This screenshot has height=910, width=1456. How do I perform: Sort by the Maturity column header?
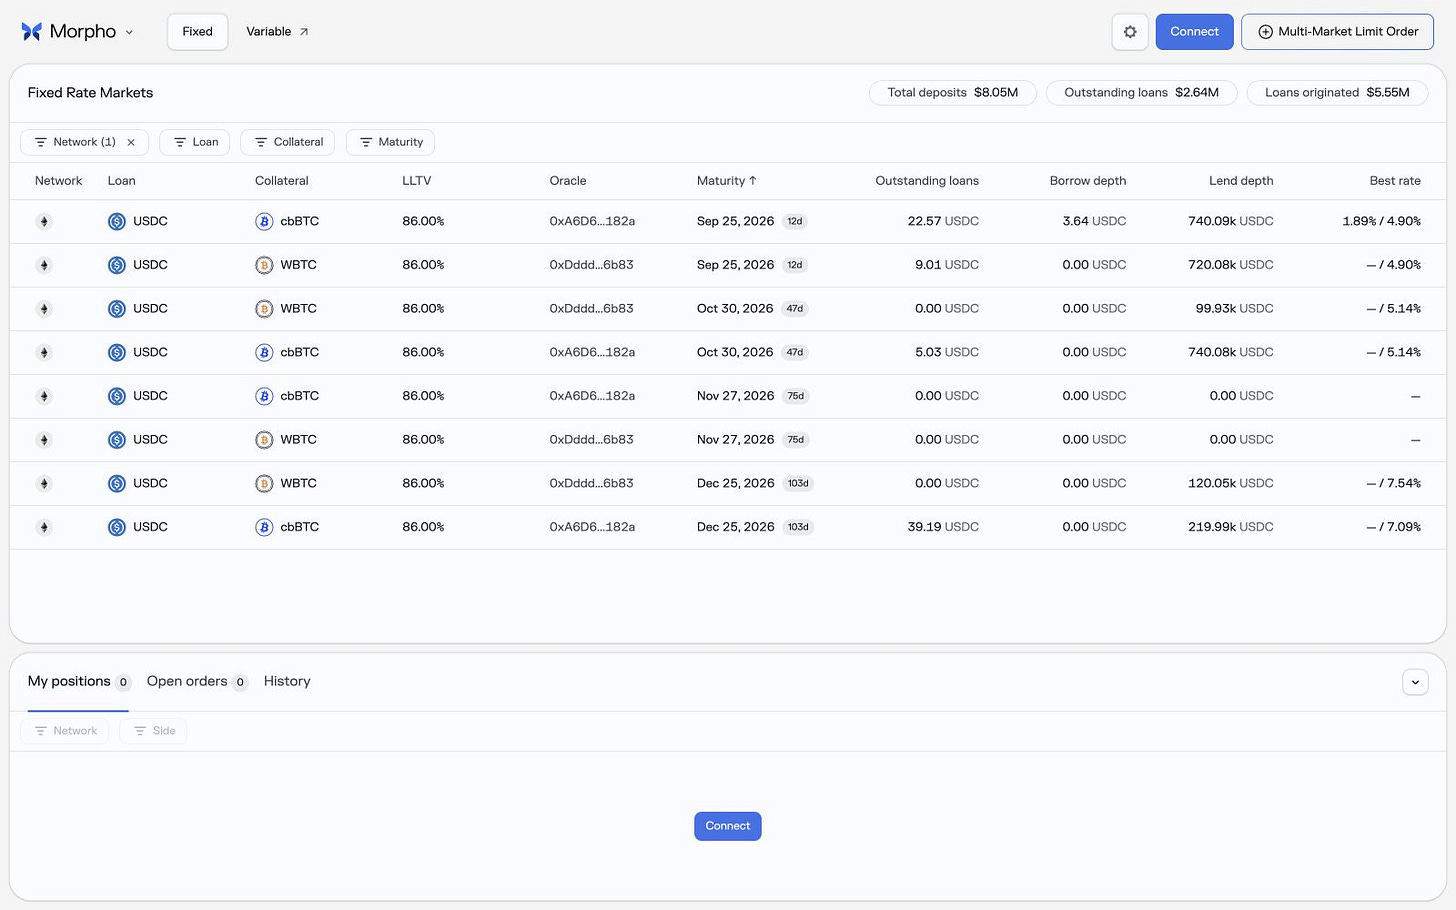727,181
